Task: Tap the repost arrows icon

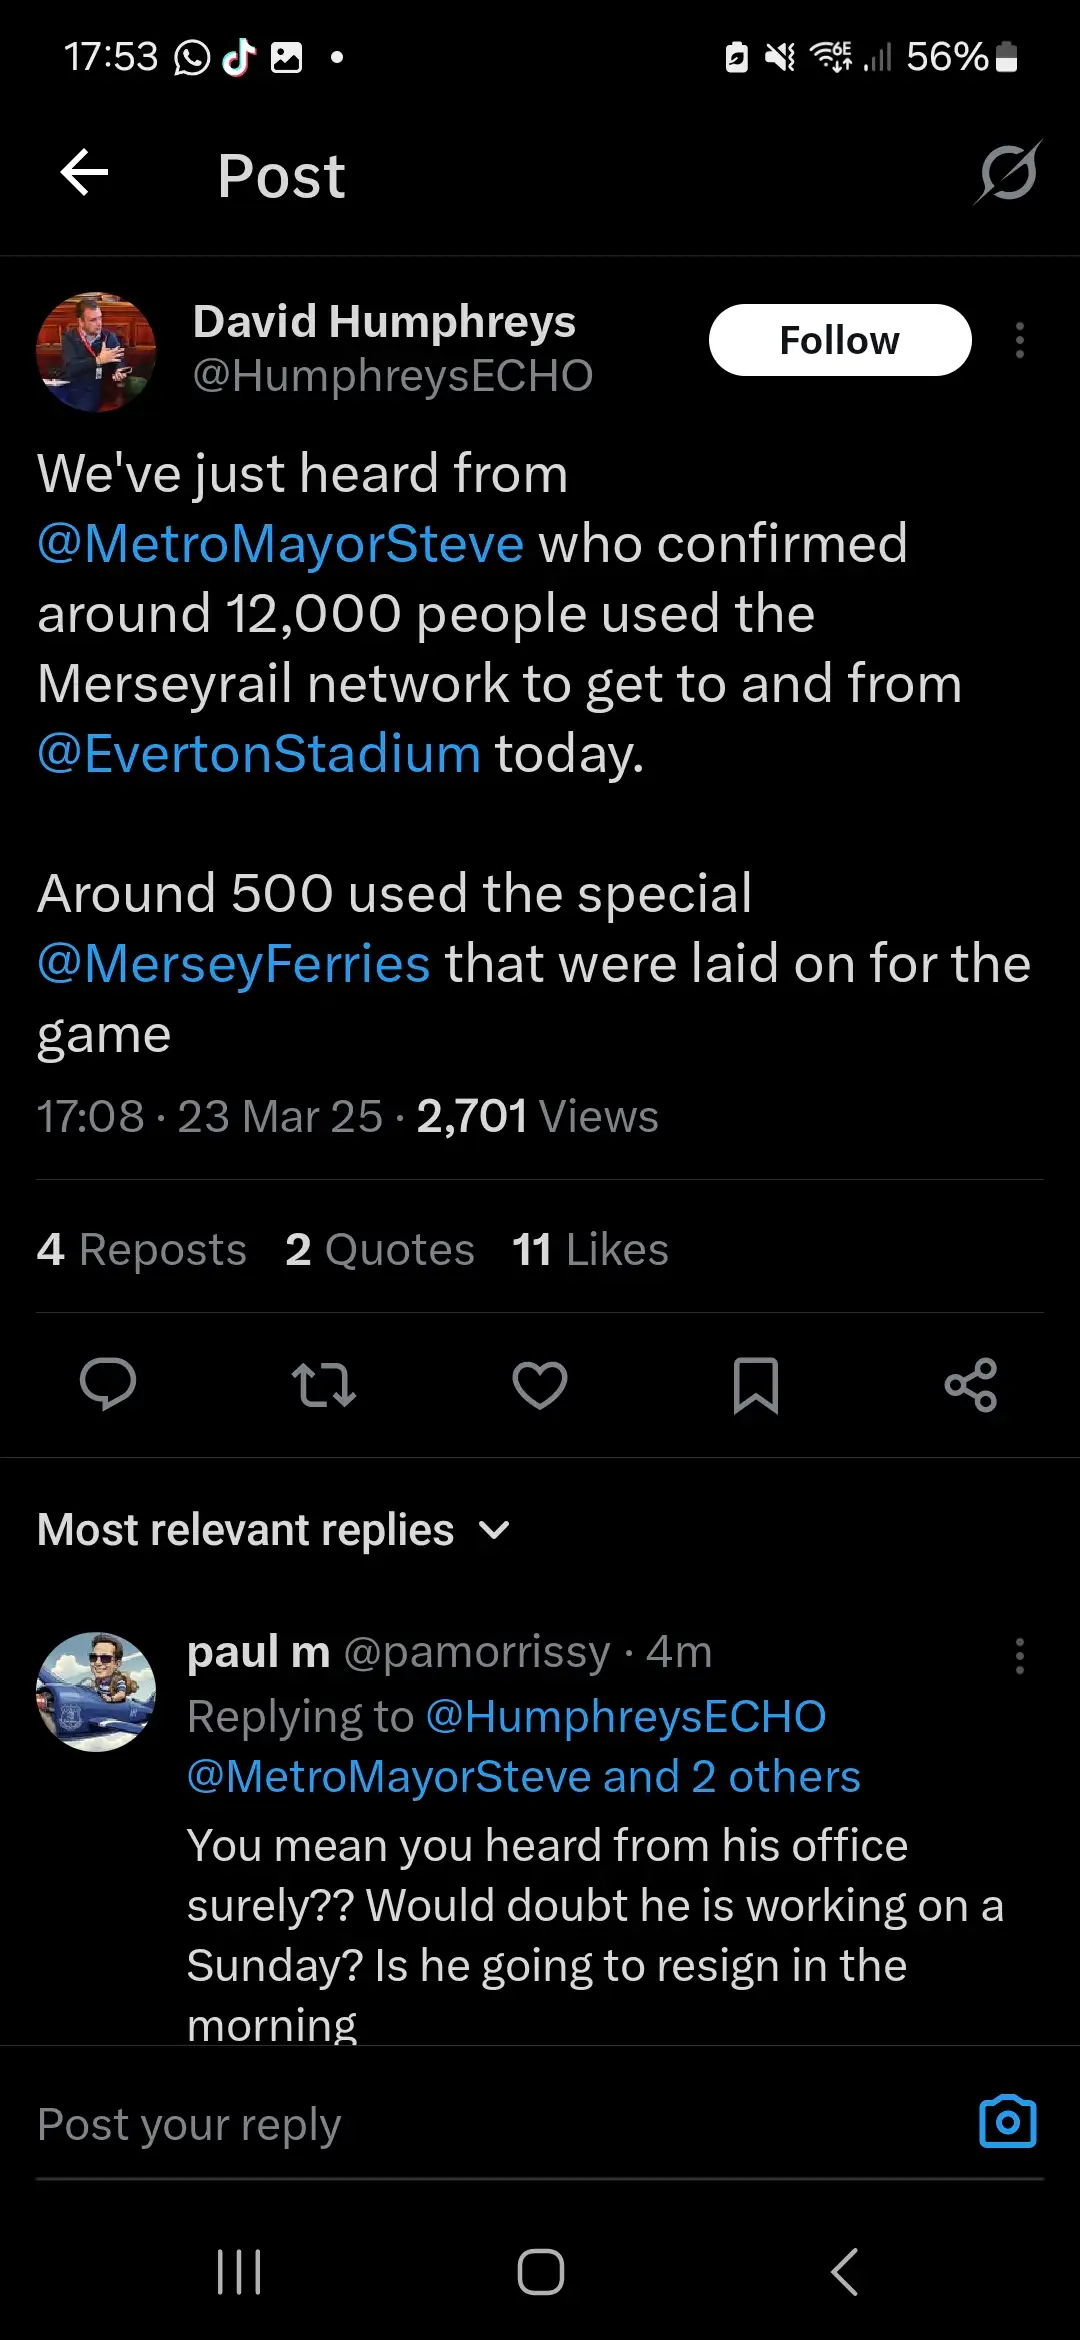Action: 323,1385
